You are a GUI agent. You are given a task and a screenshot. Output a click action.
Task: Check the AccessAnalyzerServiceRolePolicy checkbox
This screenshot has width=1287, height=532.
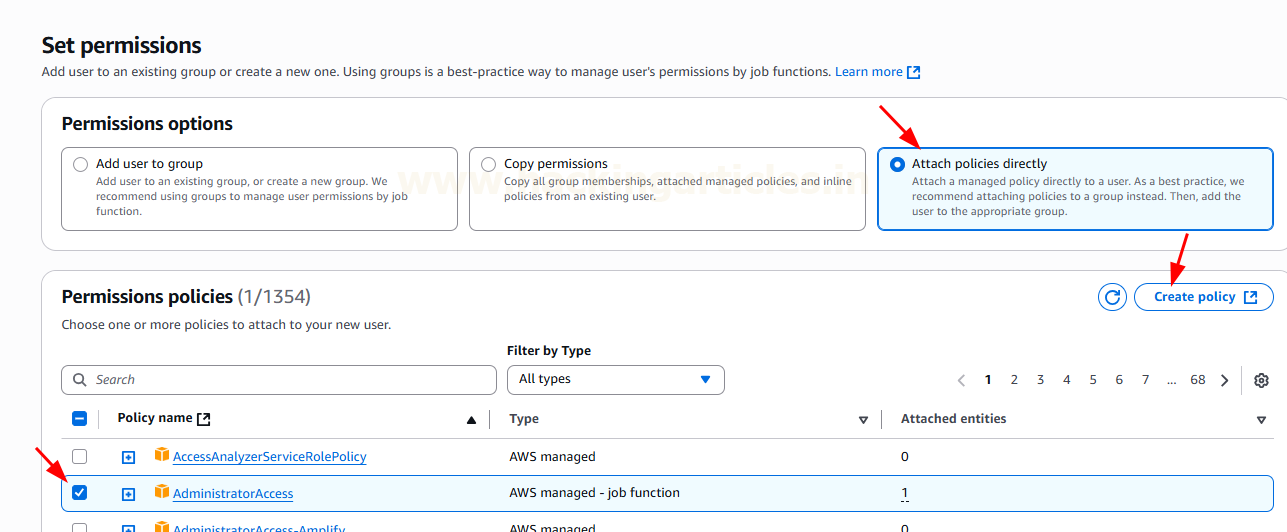tap(80, 456)
